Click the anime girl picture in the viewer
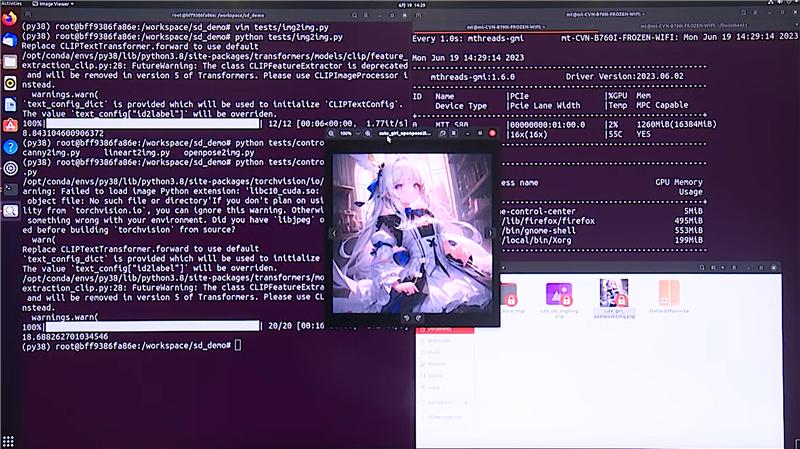This screenshot has width=800, height=449. [x=412, y=234]
